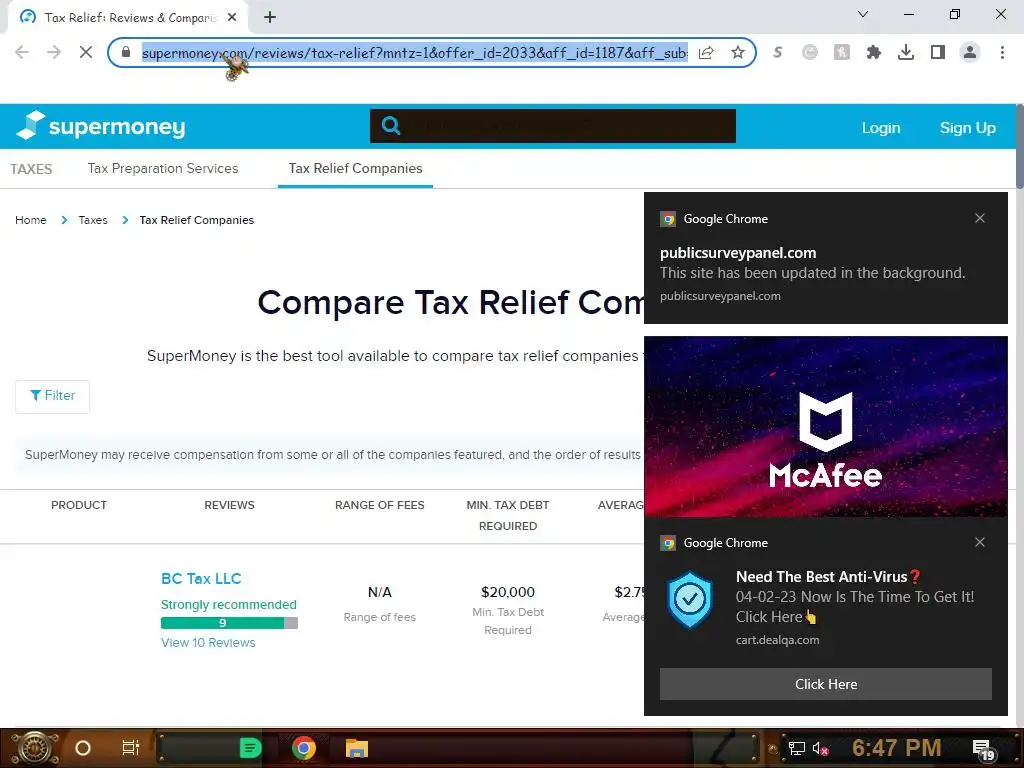Open the grey circular extension icon
Image resolution: width=1024 pixels, height=768 pixels.
(x=809, y=52)
